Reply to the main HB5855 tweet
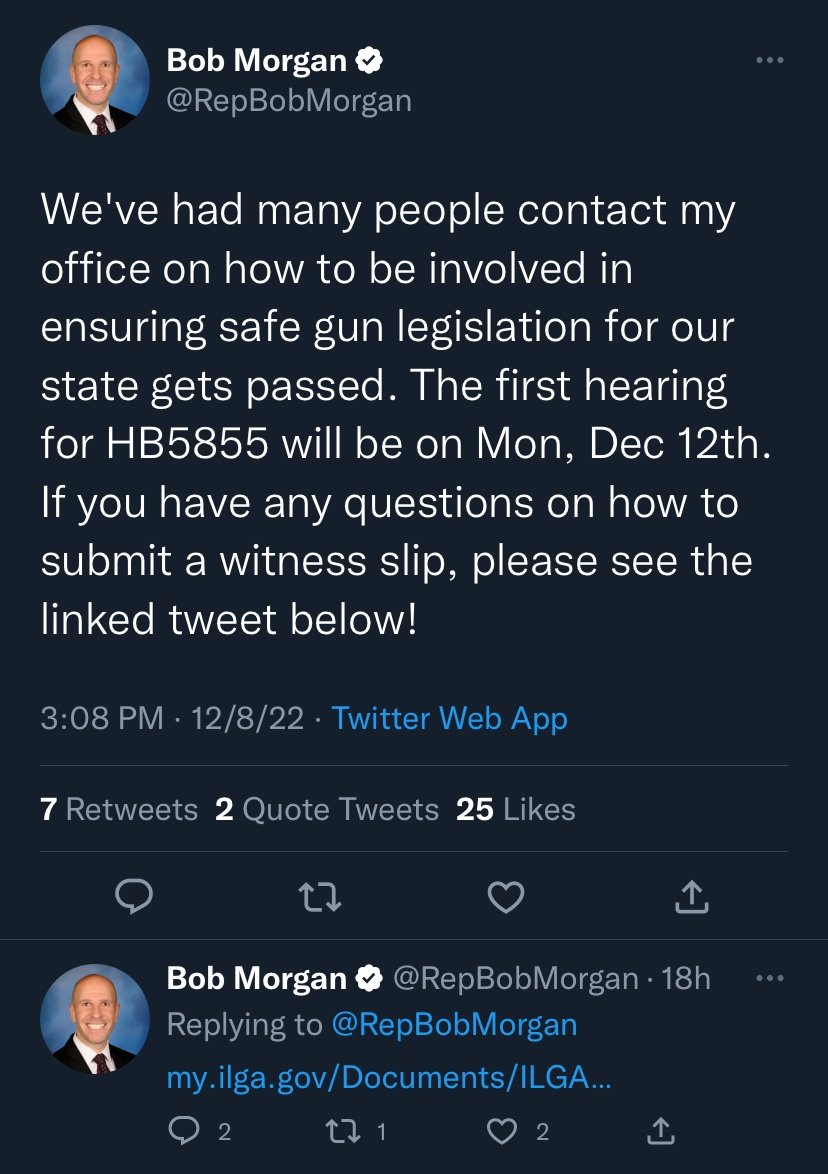828x1174 pixels. [x=134, y=896]
